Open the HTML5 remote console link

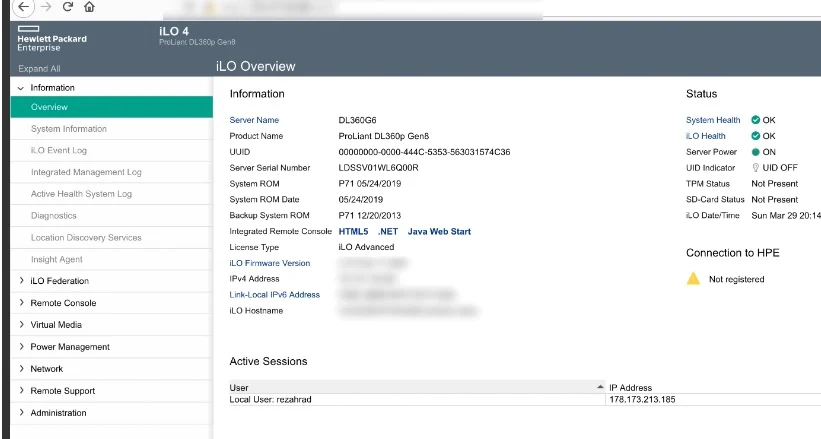(x=353, y=232)
